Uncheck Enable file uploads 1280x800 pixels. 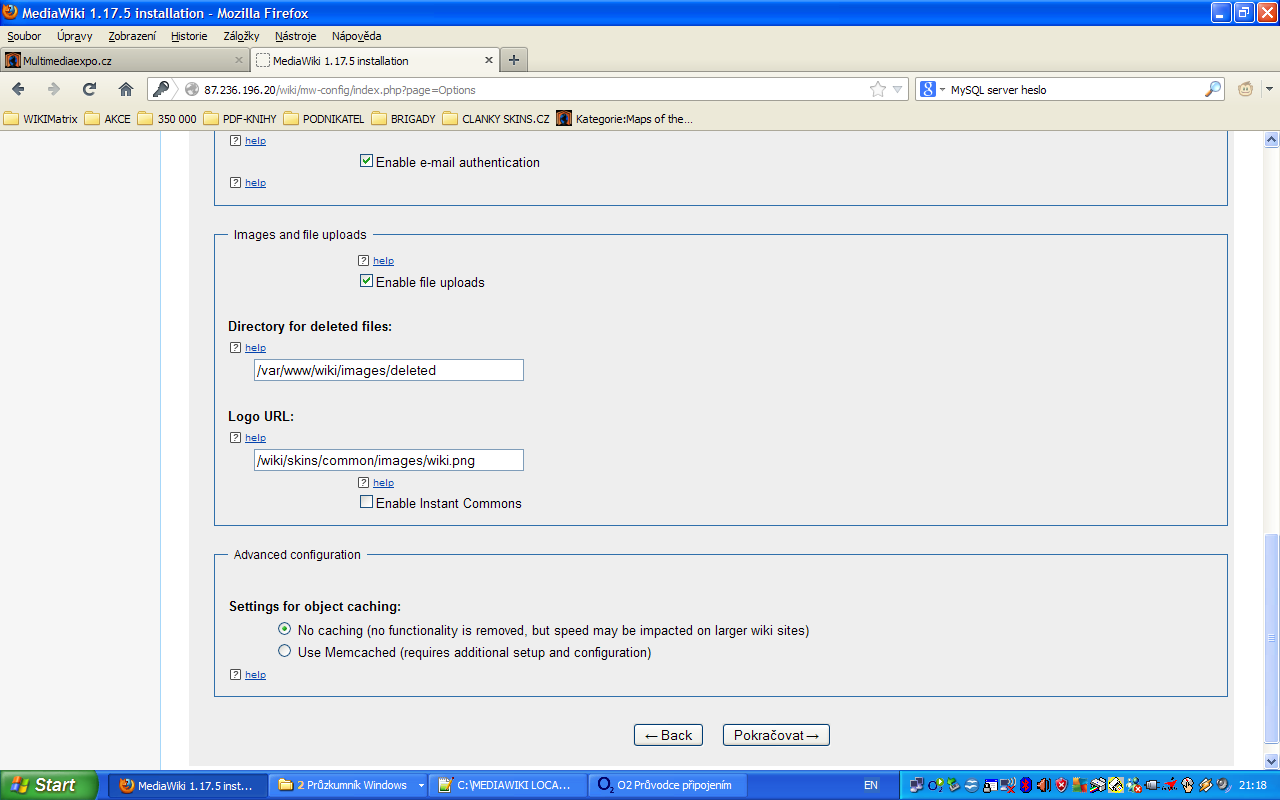point(366,281)
